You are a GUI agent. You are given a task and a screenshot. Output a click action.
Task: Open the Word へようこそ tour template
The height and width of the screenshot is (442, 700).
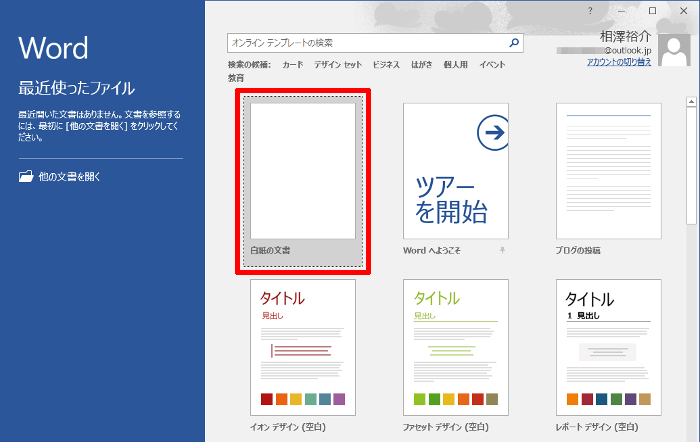click(x=456, y=171)
